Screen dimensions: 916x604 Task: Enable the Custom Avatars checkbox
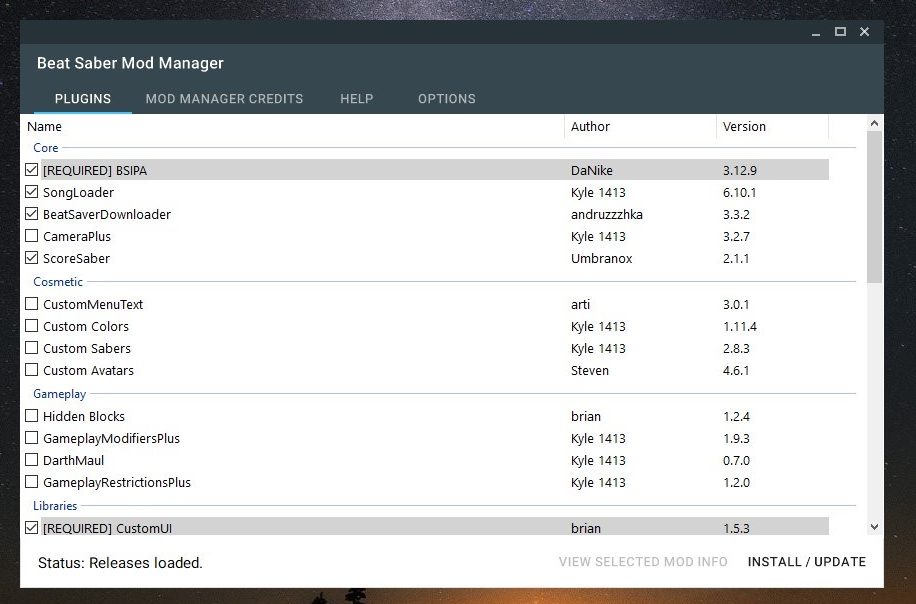(x=32, y=370)
